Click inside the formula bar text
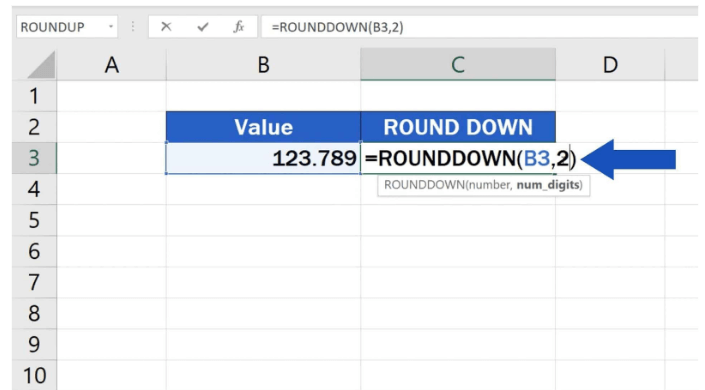The image size is (705, 390). [337, 27]
